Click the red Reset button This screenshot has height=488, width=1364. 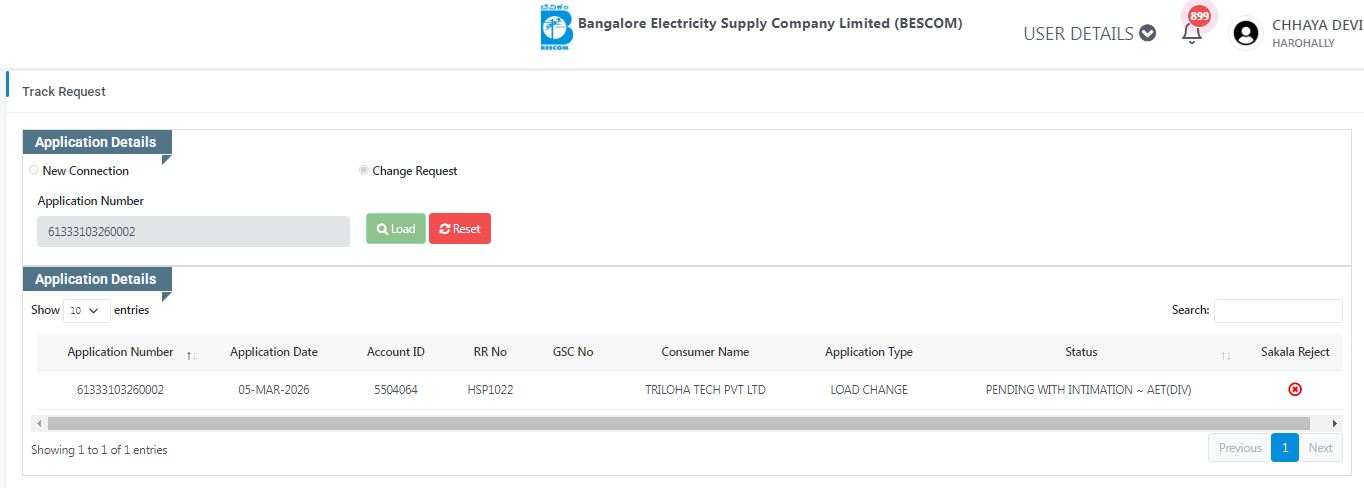[x=460, y=229]
